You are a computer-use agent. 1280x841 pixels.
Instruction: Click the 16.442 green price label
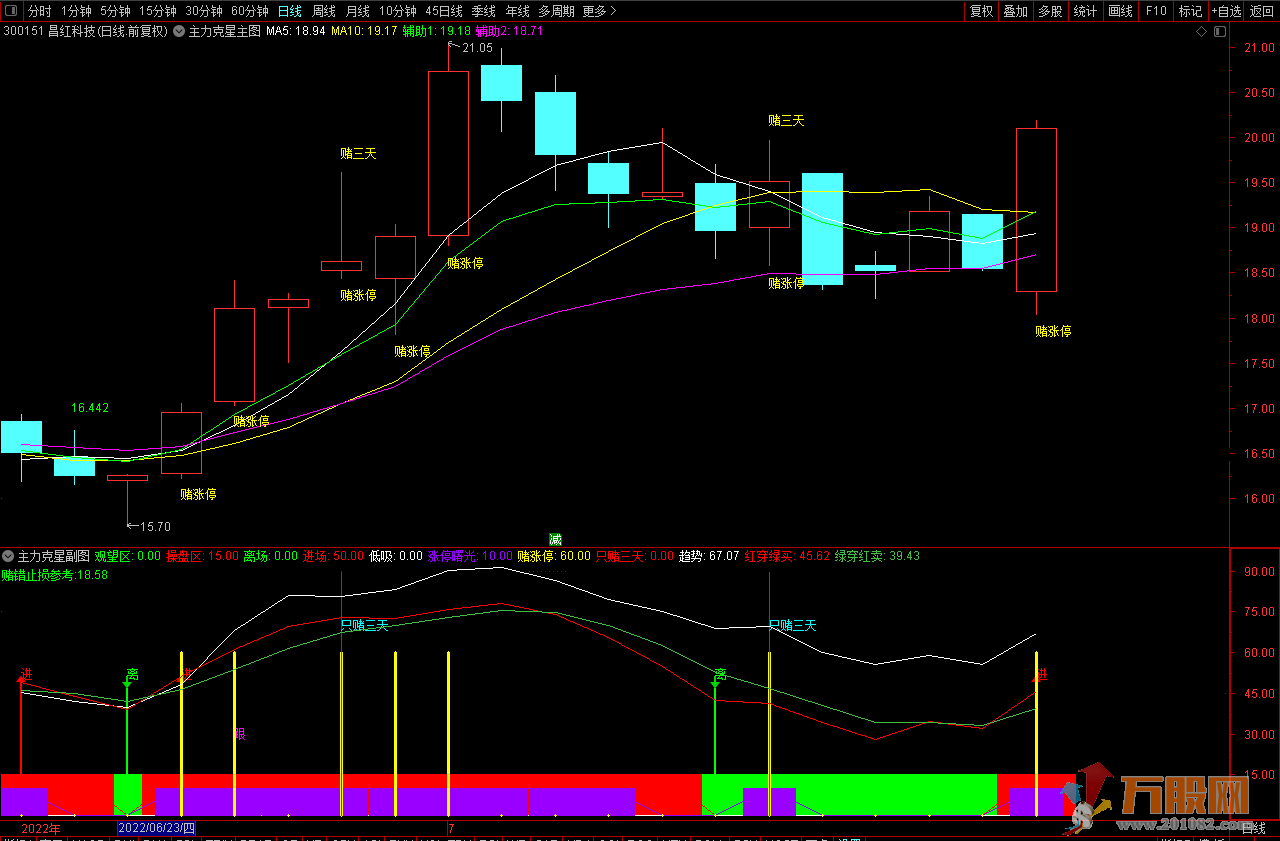(90, 407)
